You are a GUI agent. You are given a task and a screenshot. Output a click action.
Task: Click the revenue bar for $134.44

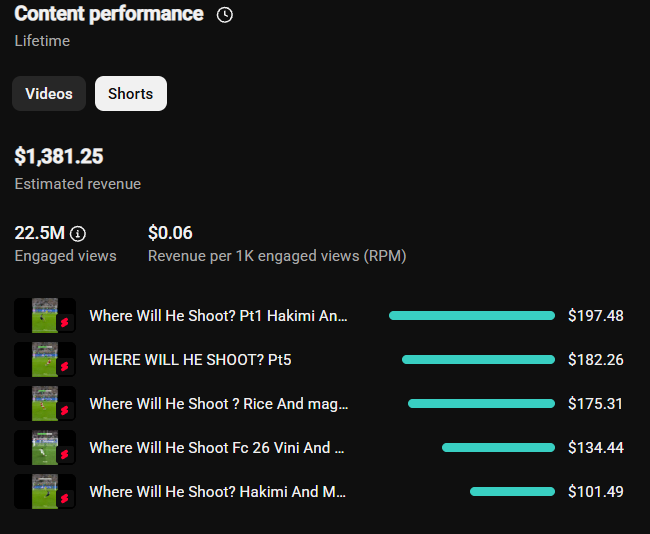[498, 447]
